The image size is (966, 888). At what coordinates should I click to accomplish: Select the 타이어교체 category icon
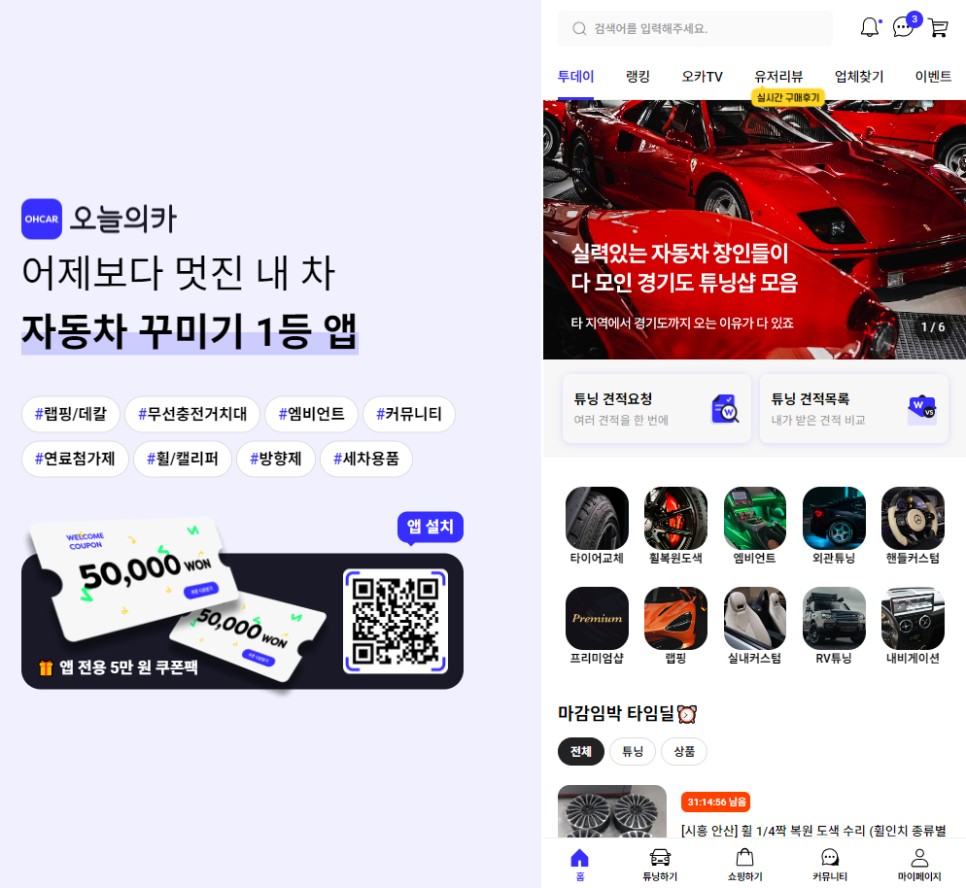(597, 520)
